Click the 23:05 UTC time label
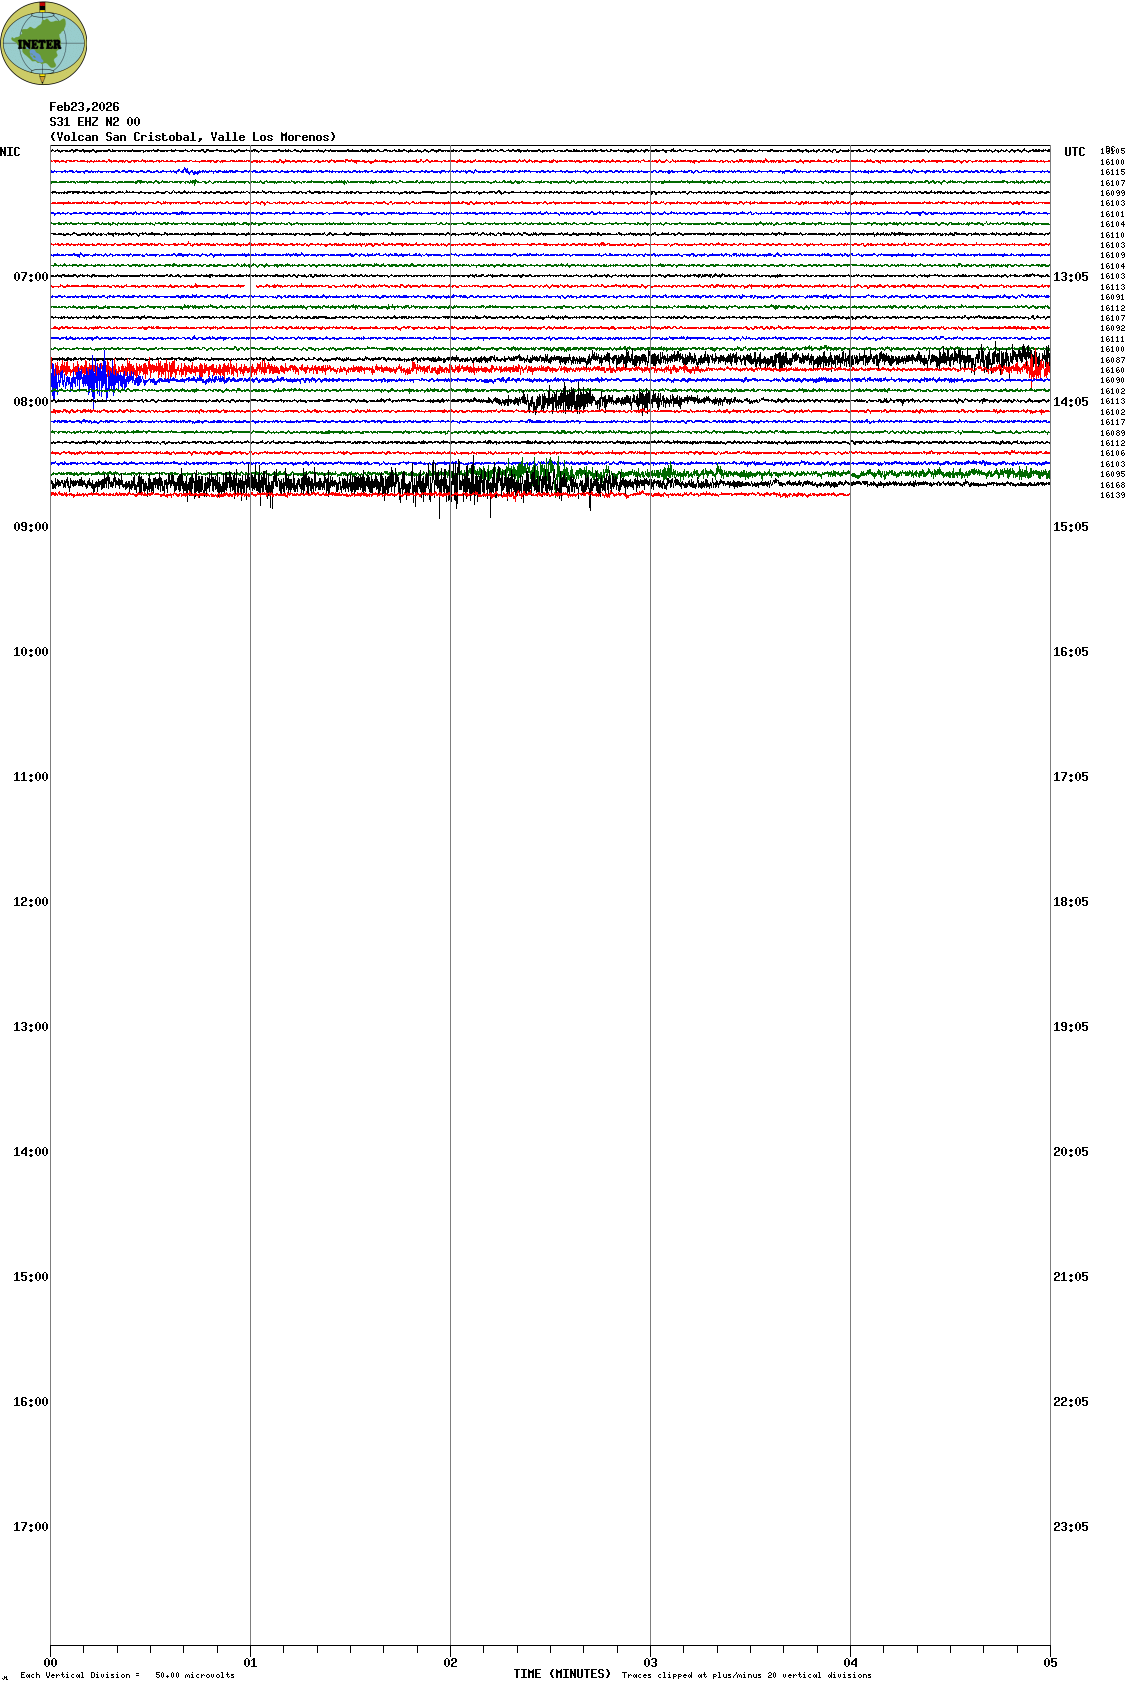This screenshot has height=1689, width=1130. click(1070, 1527)
